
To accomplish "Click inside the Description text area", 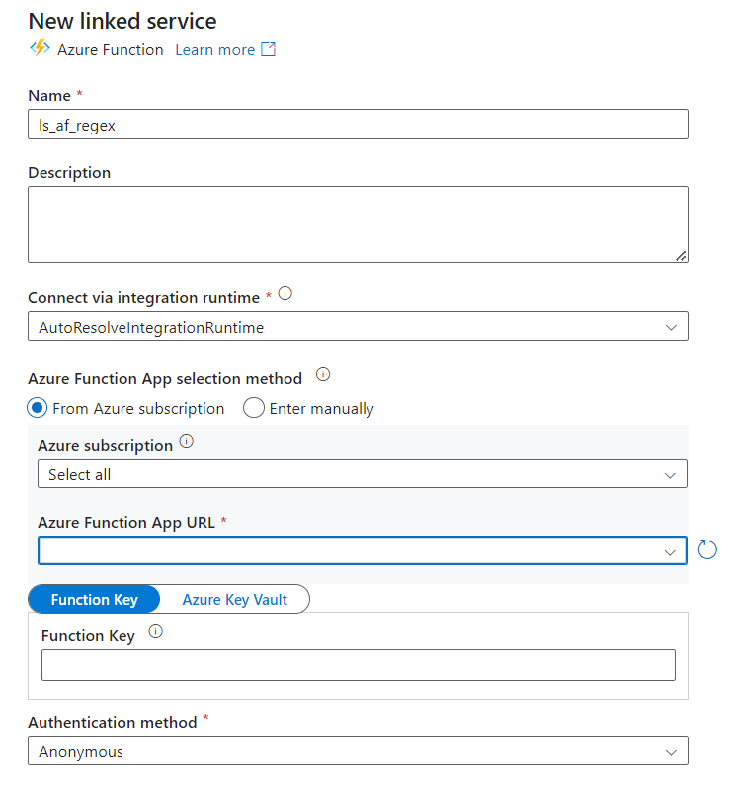I will tap(358, 224).
